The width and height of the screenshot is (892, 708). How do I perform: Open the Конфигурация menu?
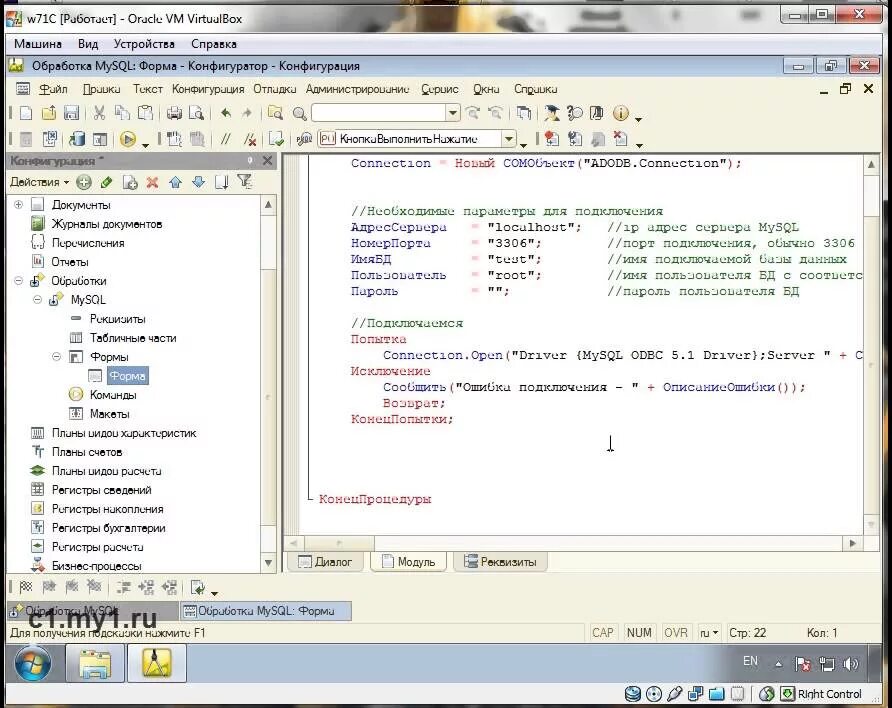click(x=208, y=89)
